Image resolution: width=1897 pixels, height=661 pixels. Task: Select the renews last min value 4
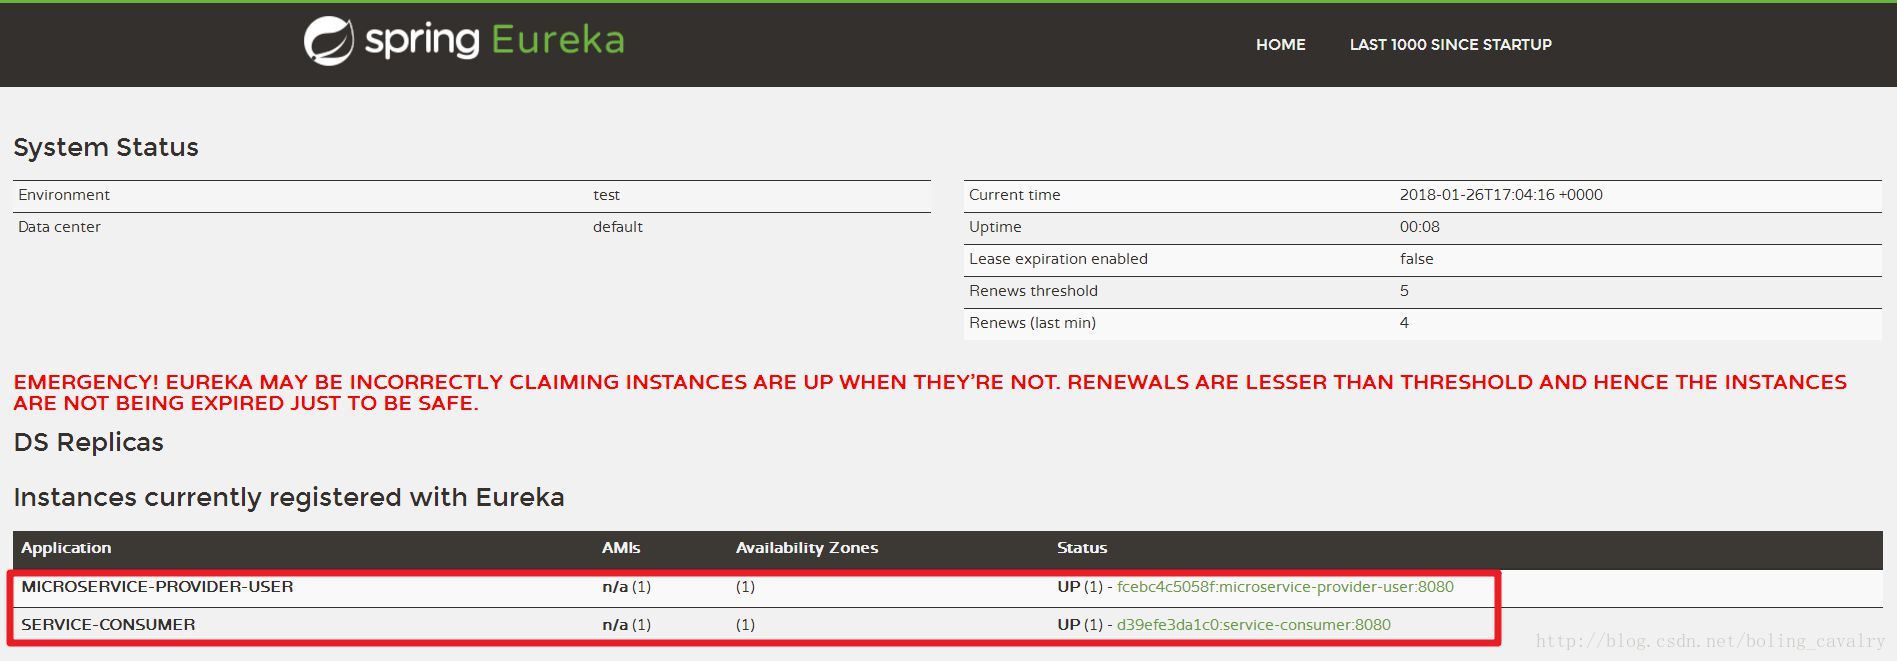pos(1404,323)
